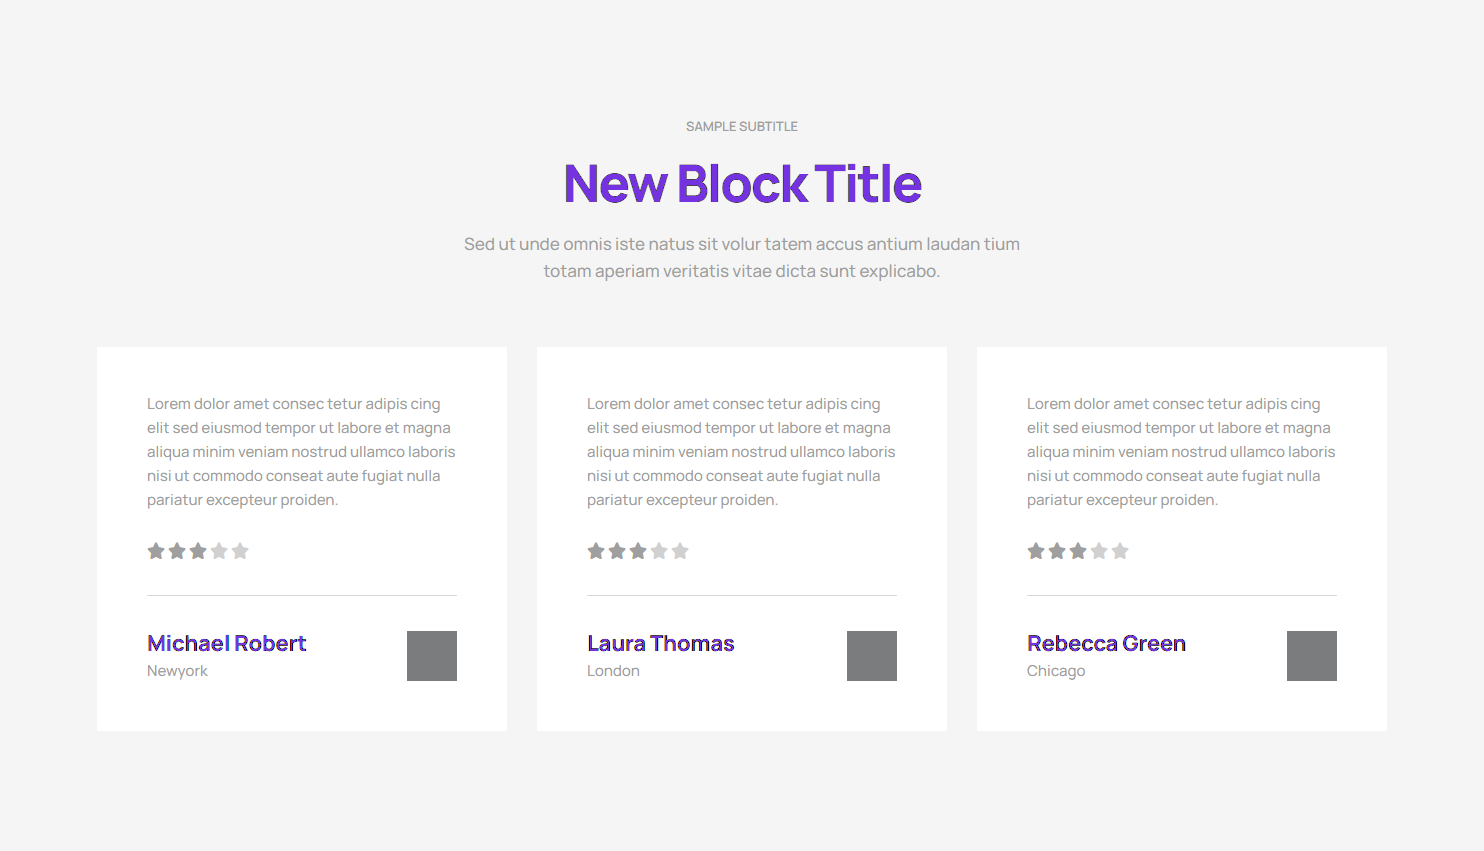Screen dimensions: 1484x851
Task: Click Rebecca Green's avatar thumbnail
Action: click(x=1312, y=656)
